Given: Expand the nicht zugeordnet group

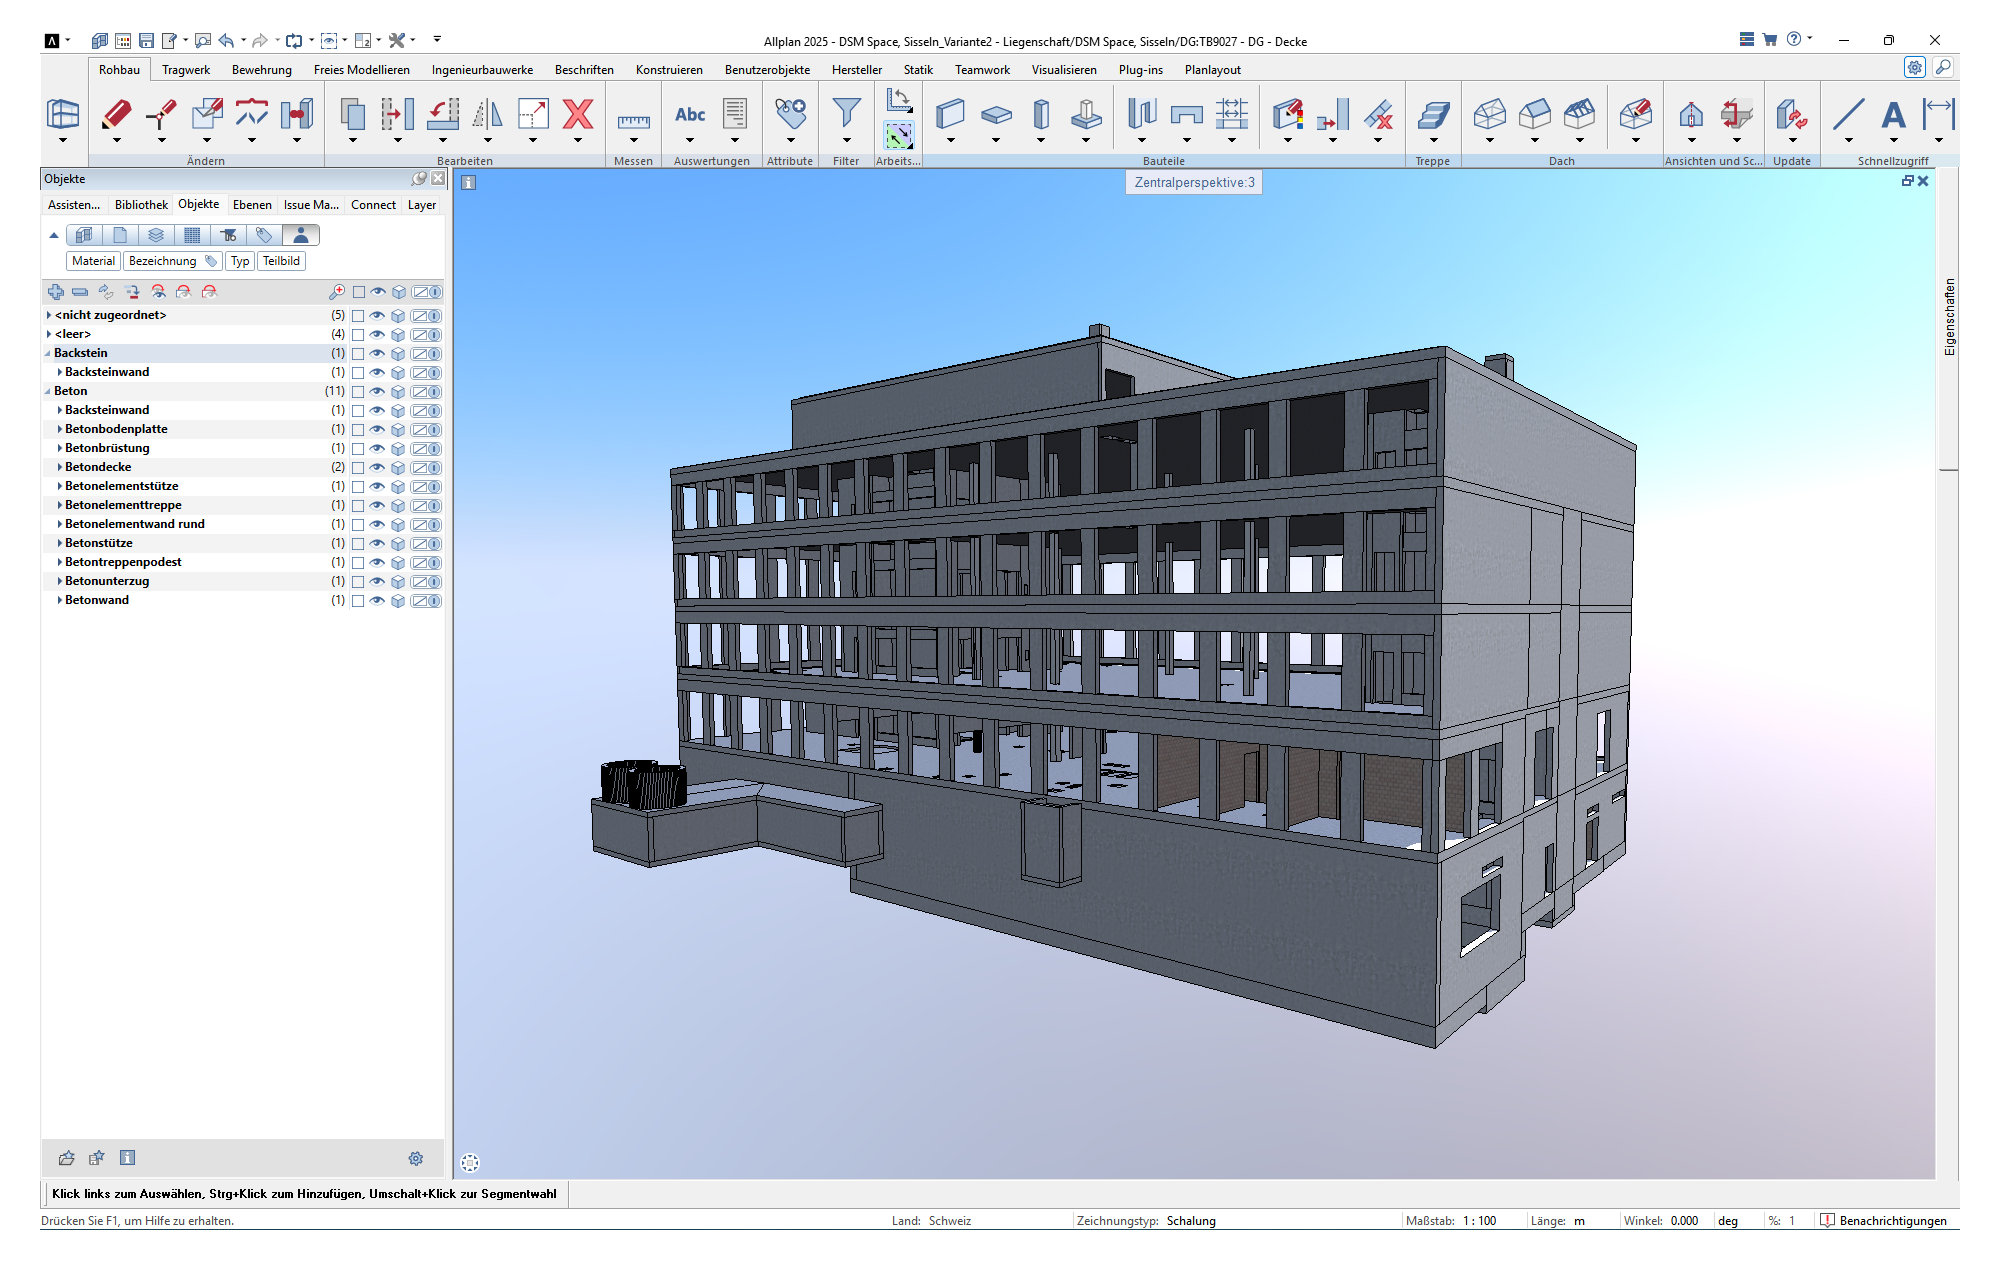Looking at the screenshot, I should click(x=48, y=314).
